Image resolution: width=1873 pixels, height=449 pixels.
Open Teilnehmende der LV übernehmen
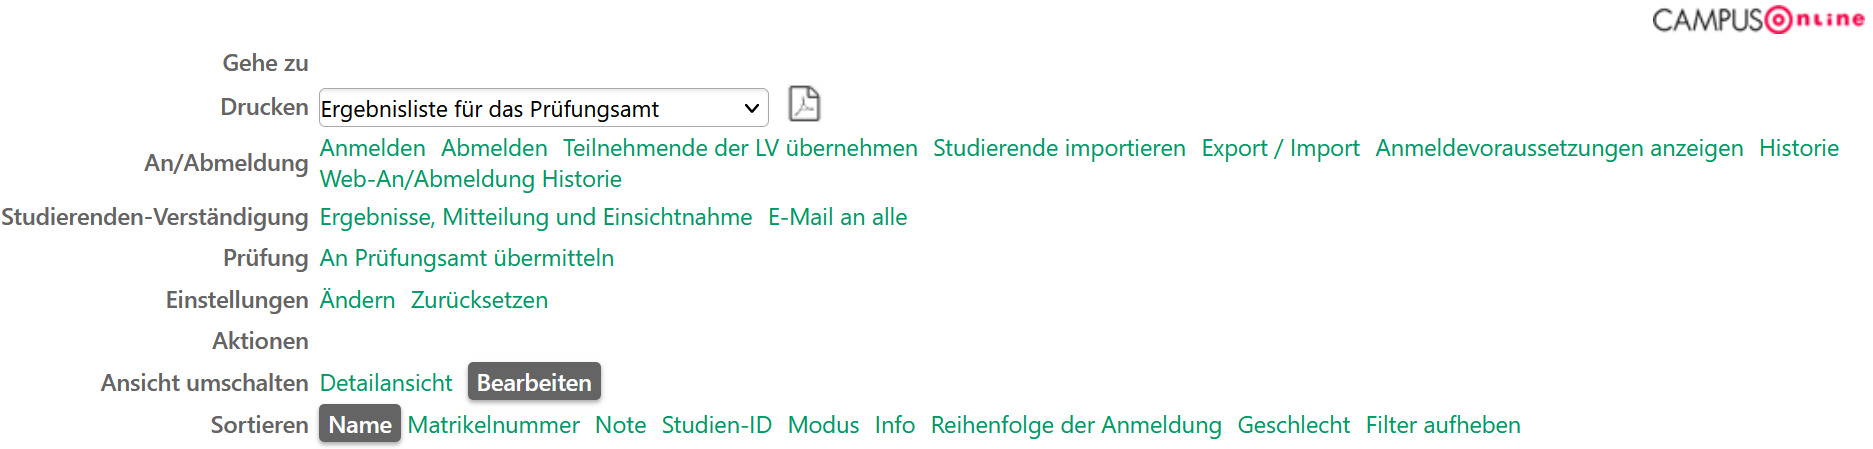point(740,148)
